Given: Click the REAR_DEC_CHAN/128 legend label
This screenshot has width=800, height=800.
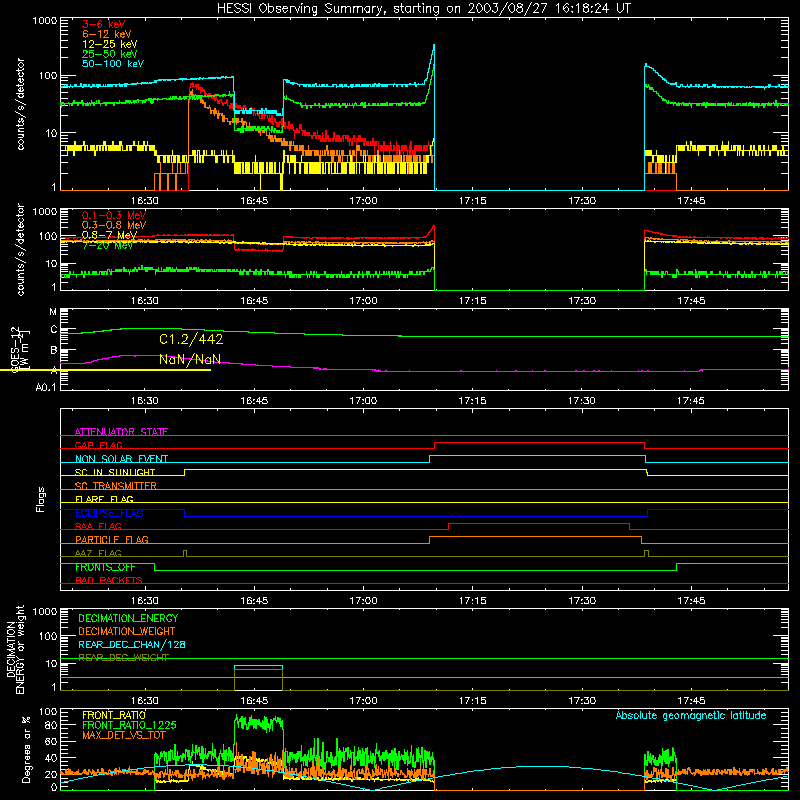Looking at the screenshot, I should (x=132, y=645).
